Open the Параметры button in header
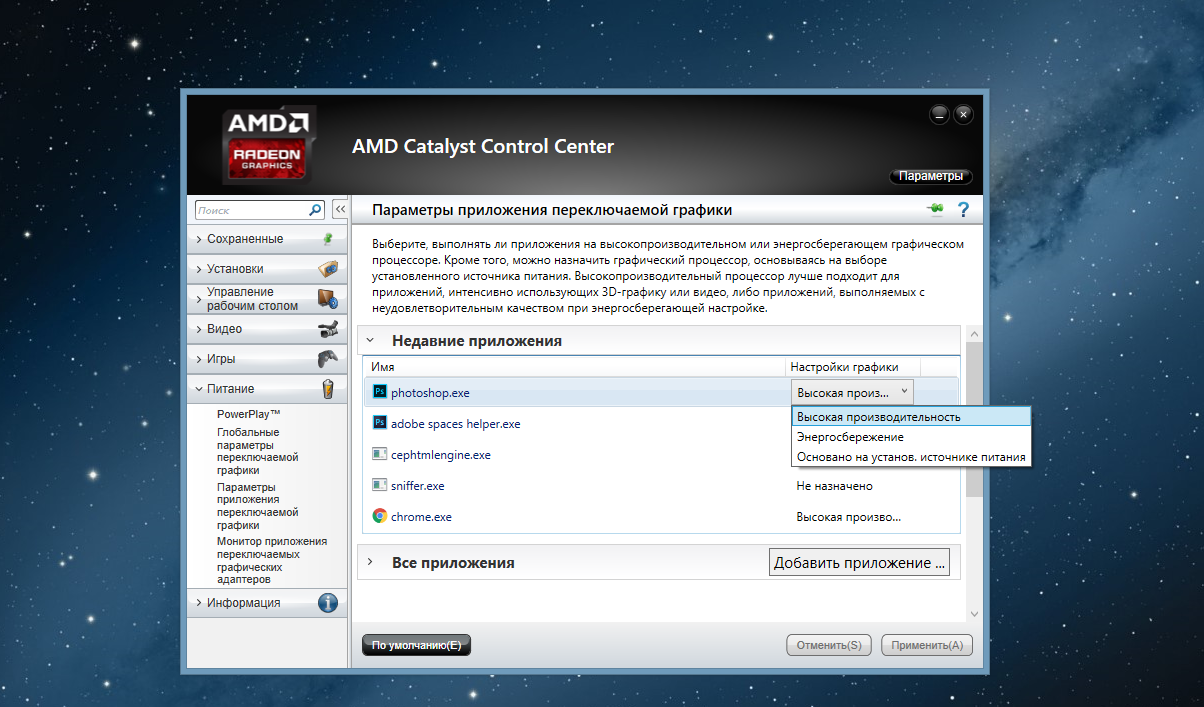The image size is (1204, 707). [x=930, y=177]
